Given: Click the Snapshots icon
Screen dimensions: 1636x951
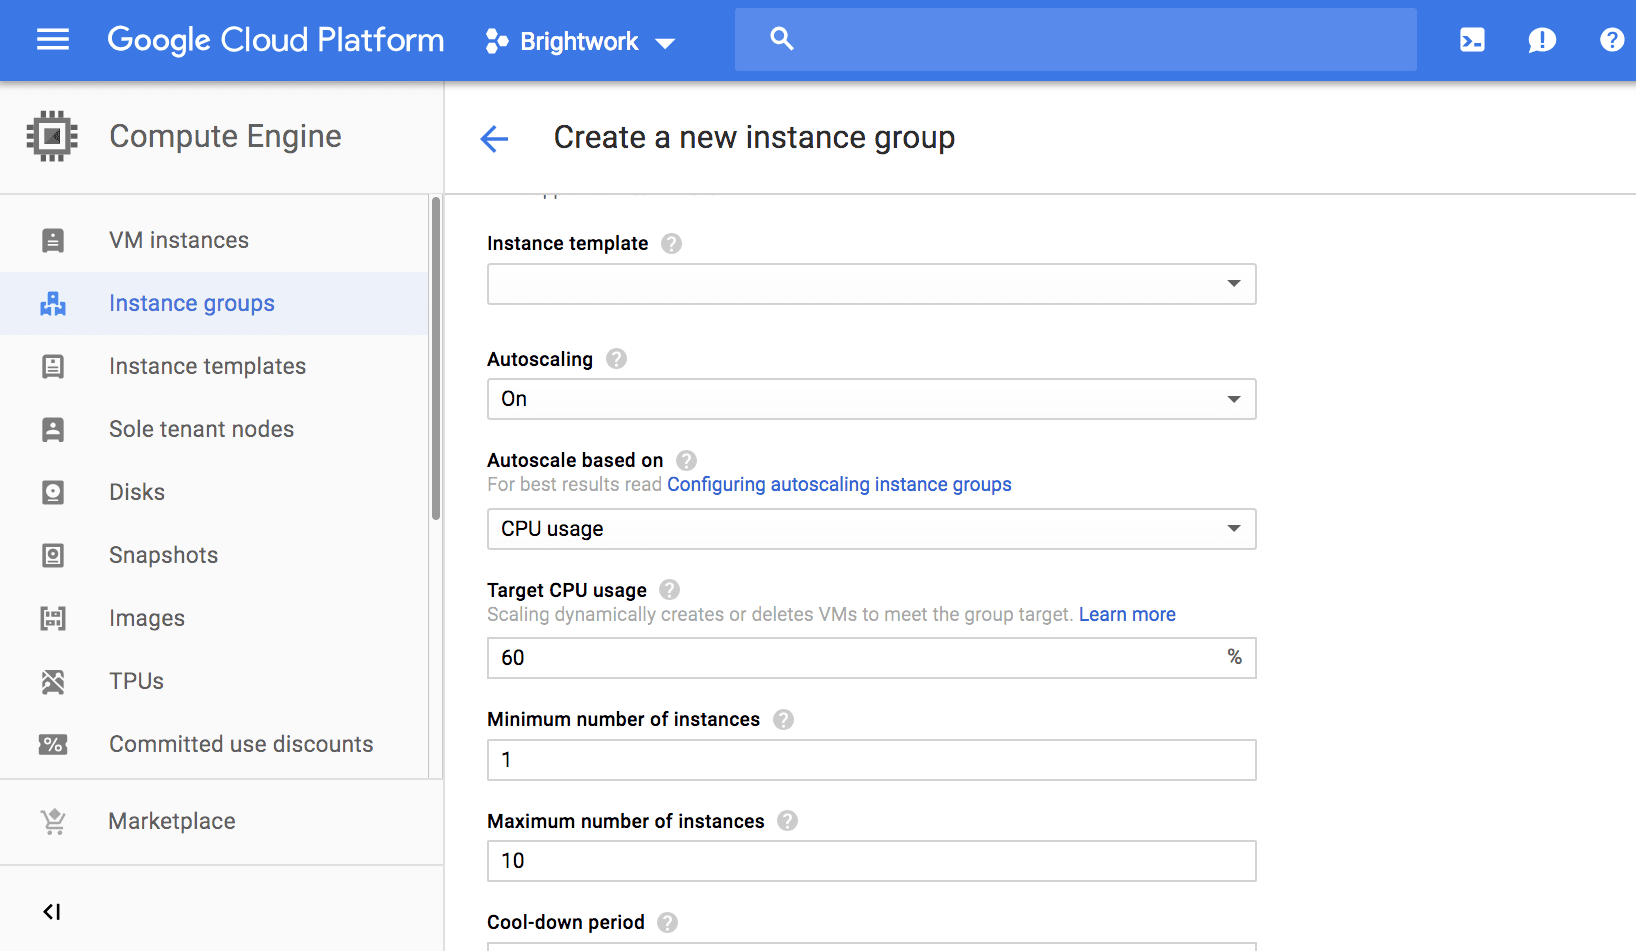Looking at the screenshot, I should point(53,555).
